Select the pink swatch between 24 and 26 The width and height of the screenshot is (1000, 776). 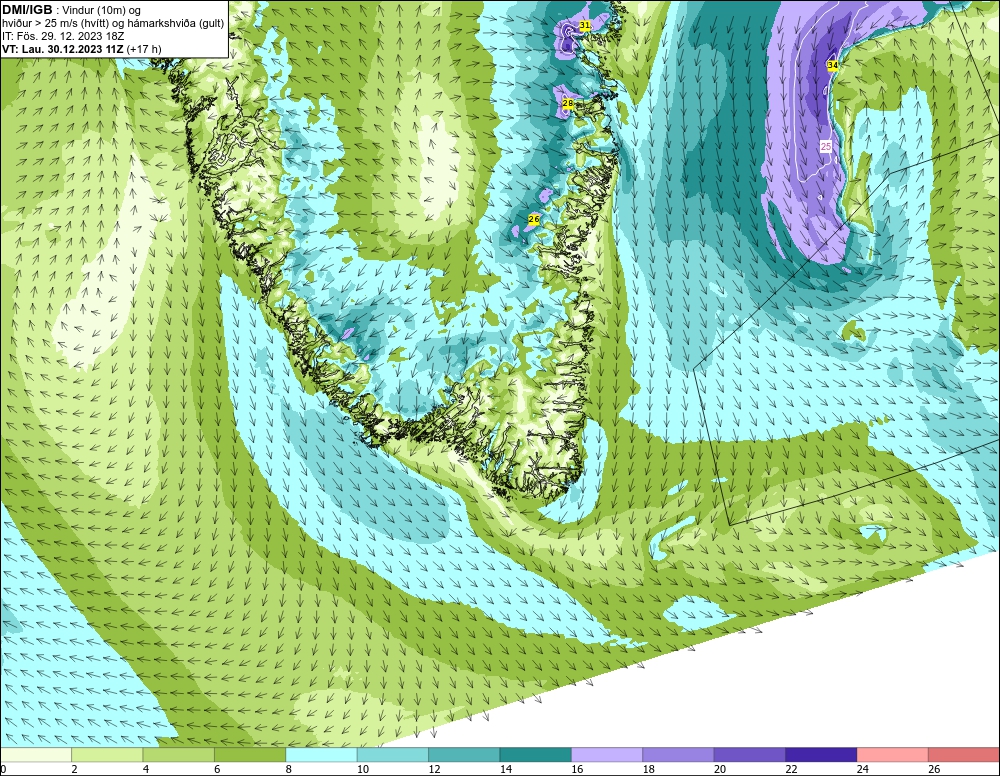[x=893, y=755]
